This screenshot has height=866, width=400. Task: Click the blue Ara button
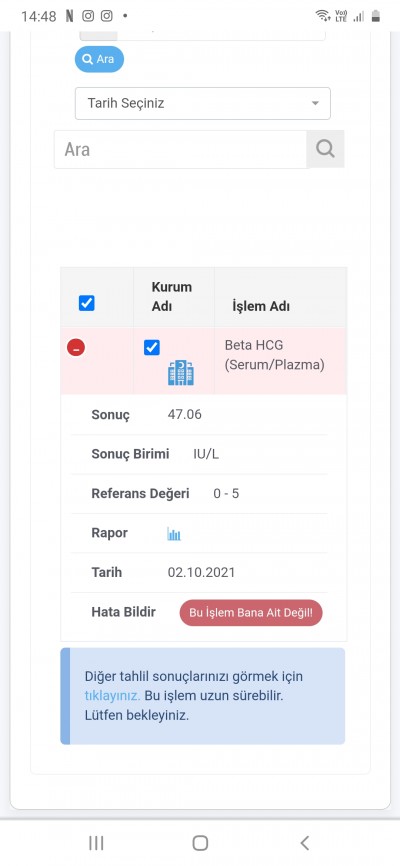[x=99, y=59]
